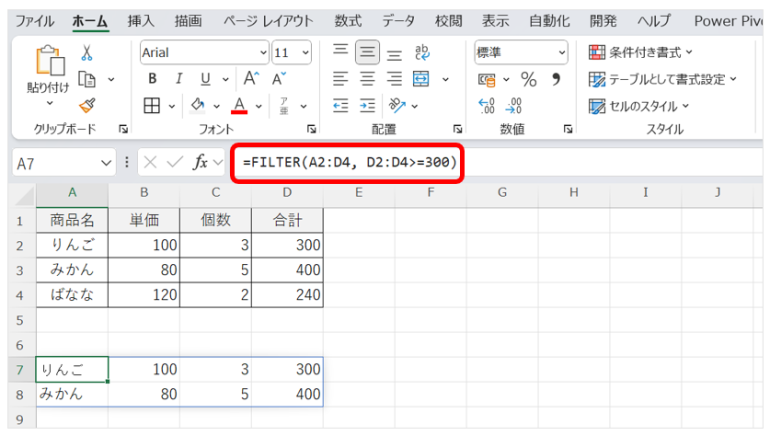
Task: Switch to the データ tab
Action: pos(398,21)
